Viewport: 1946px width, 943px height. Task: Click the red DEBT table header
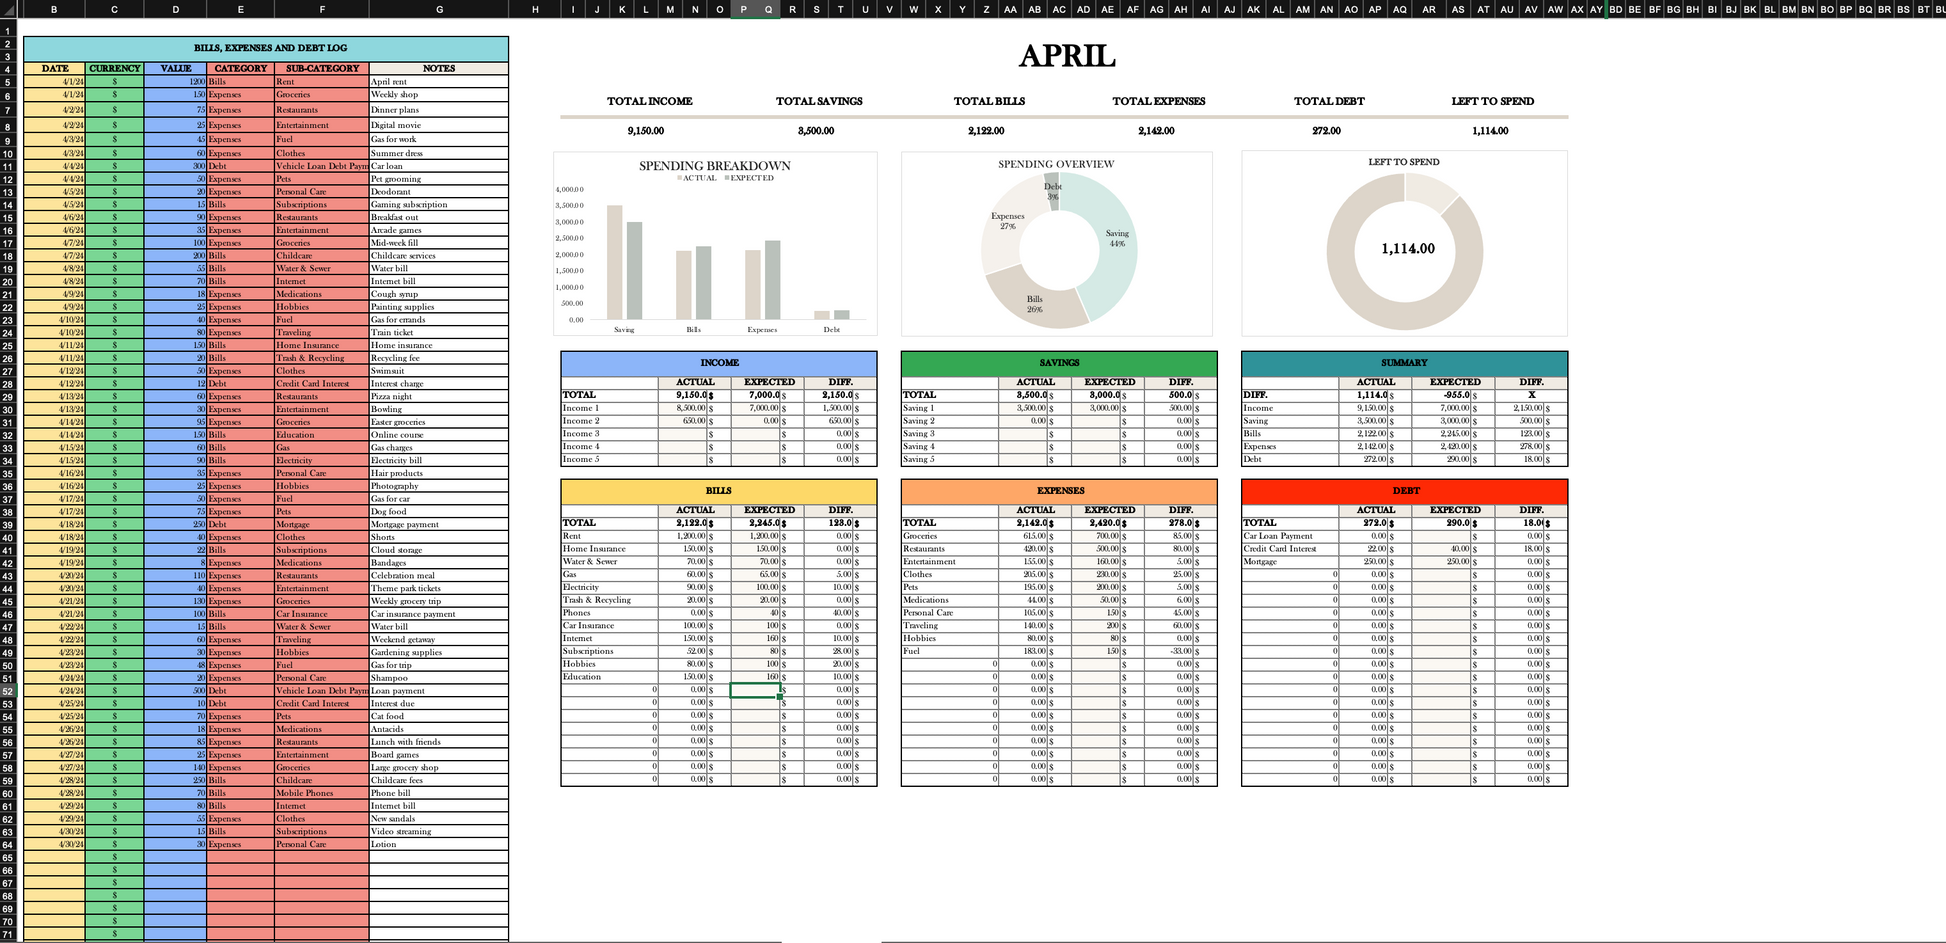click(x=1404, y=491)
